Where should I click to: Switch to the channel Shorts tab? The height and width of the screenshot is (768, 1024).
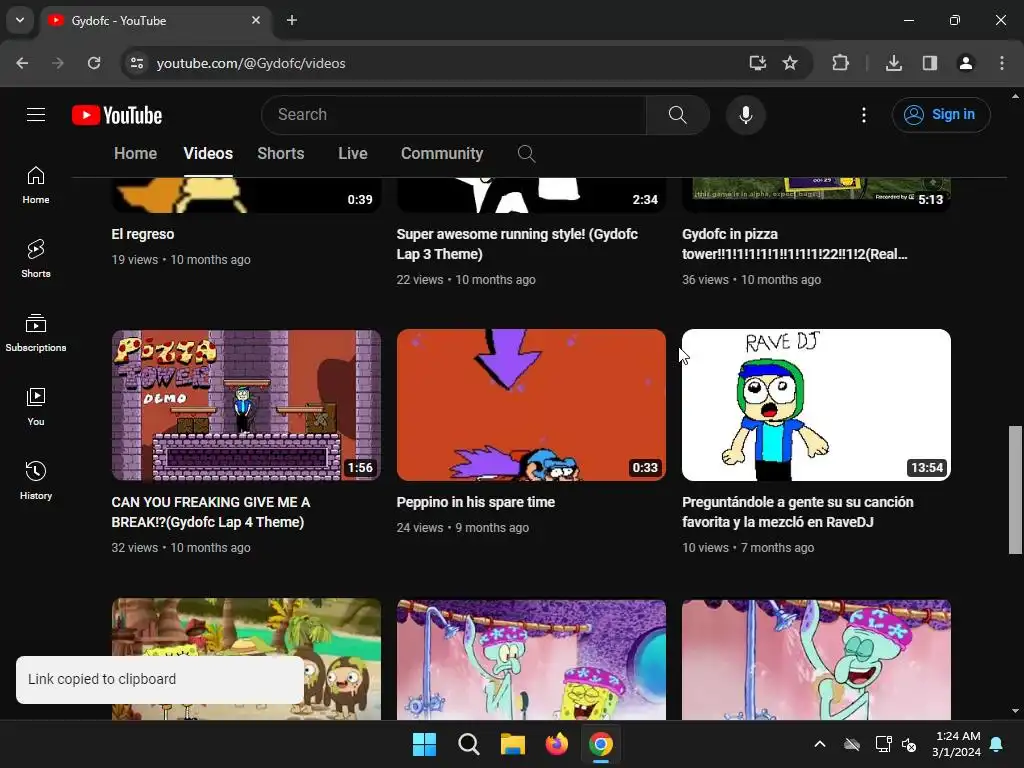click(281, 153)
